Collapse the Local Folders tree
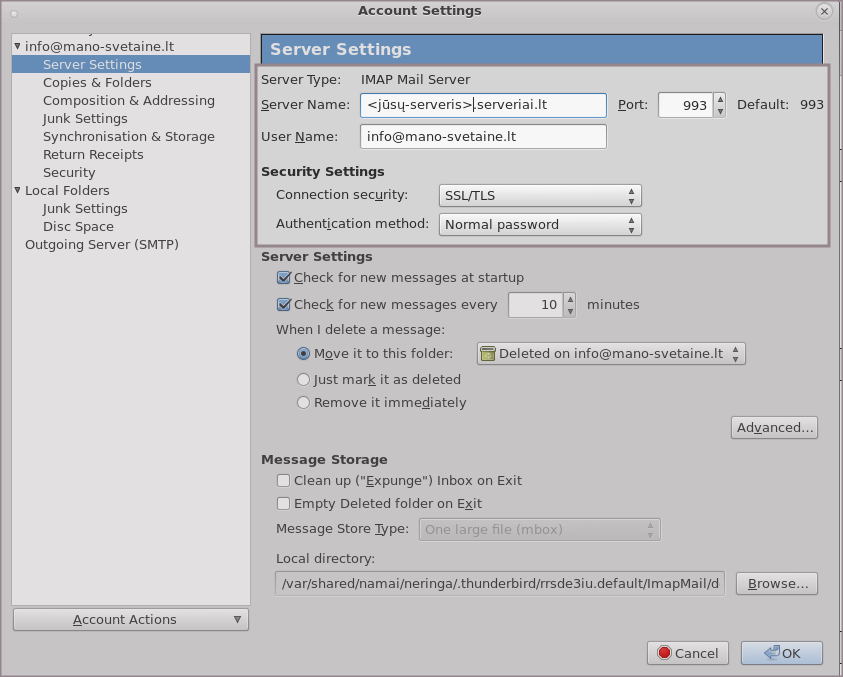This screenshot has width=843, height=677. tap(17, 191)
